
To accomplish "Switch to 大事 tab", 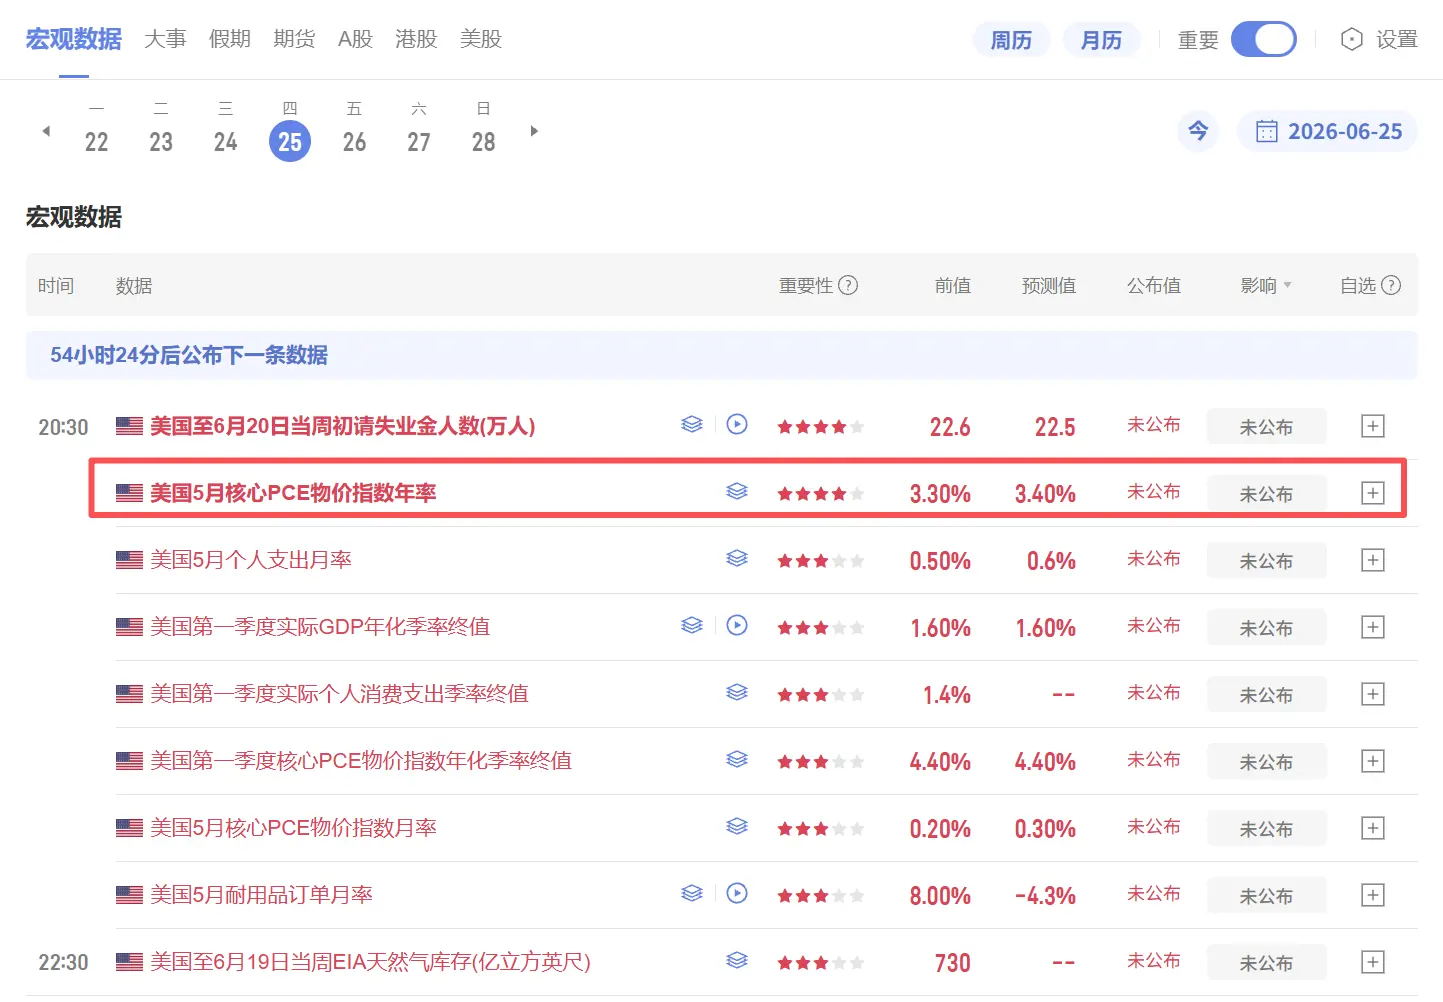I will (x=165, y=39).
